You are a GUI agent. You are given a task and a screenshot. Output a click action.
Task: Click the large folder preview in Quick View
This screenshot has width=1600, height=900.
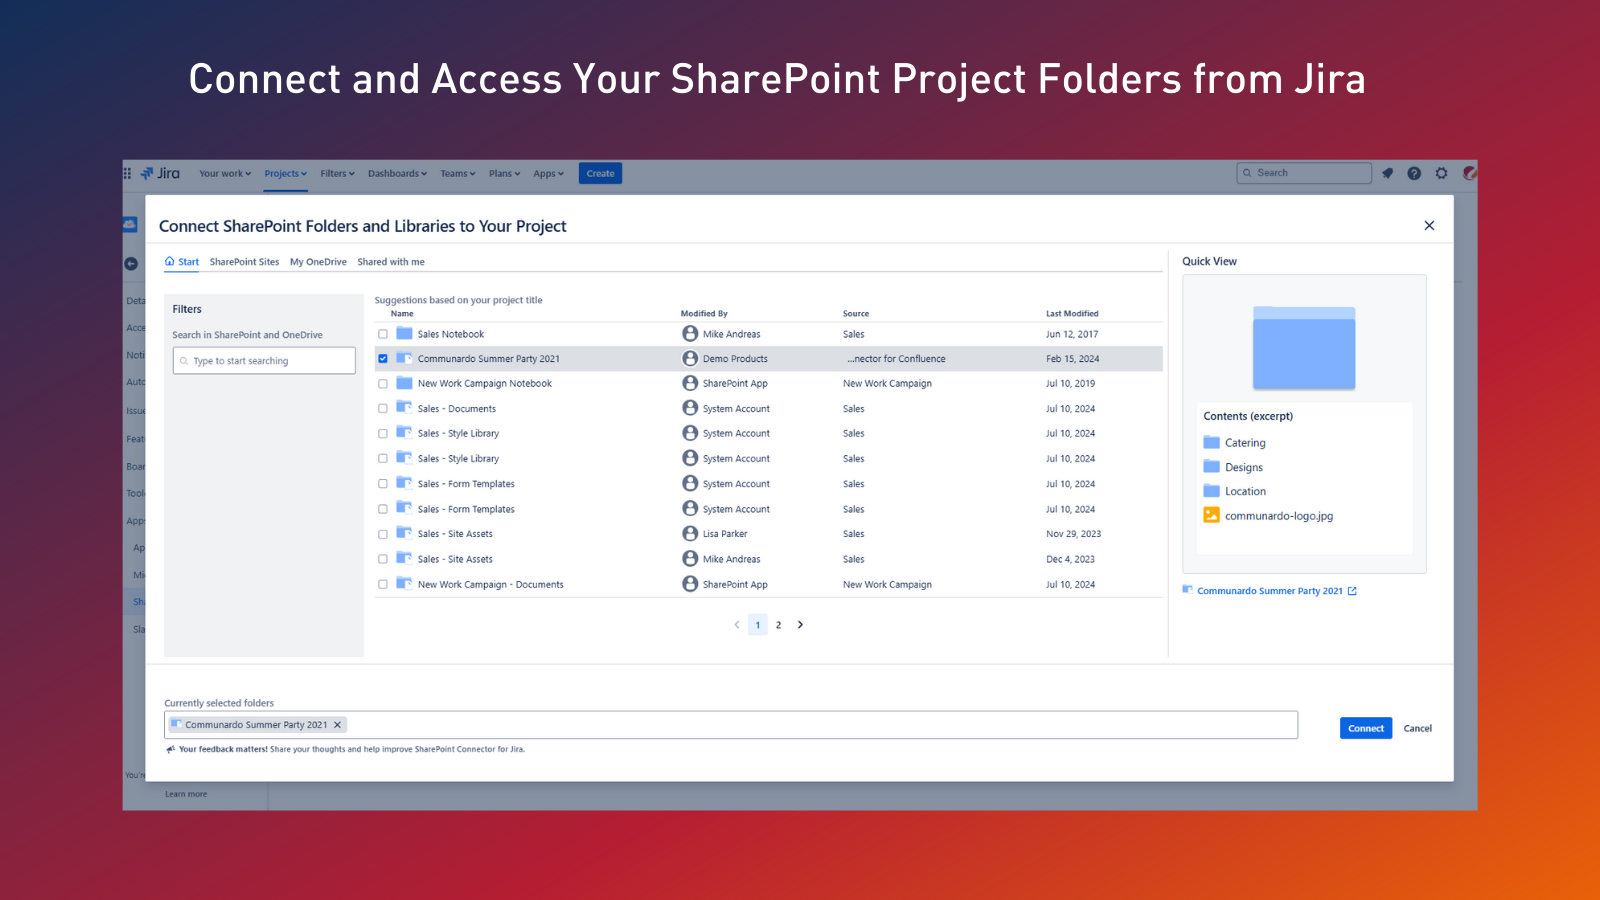(x=1304, y=348)
